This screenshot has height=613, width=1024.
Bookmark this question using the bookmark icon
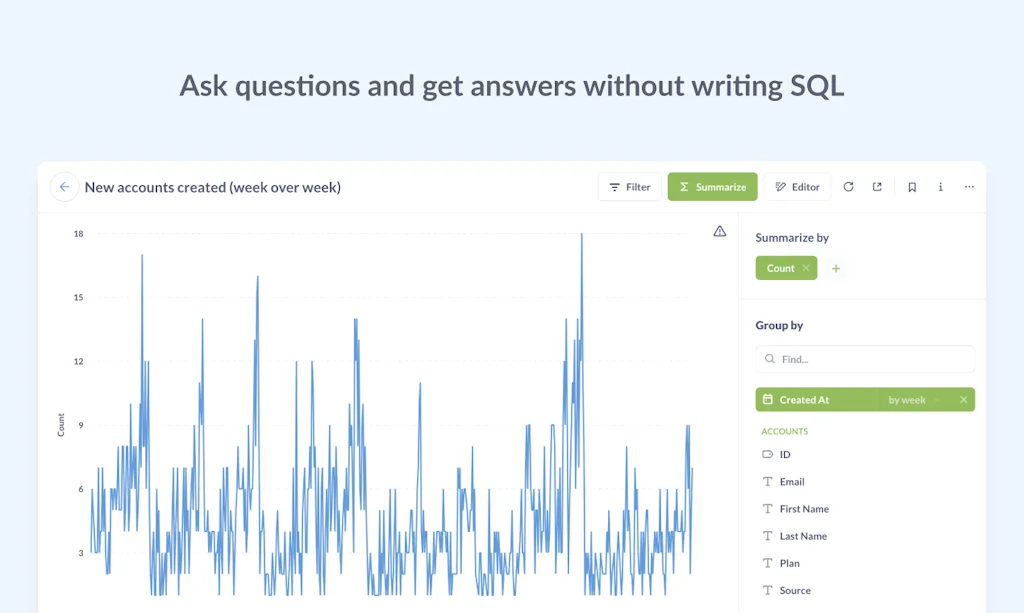point(910,186)
